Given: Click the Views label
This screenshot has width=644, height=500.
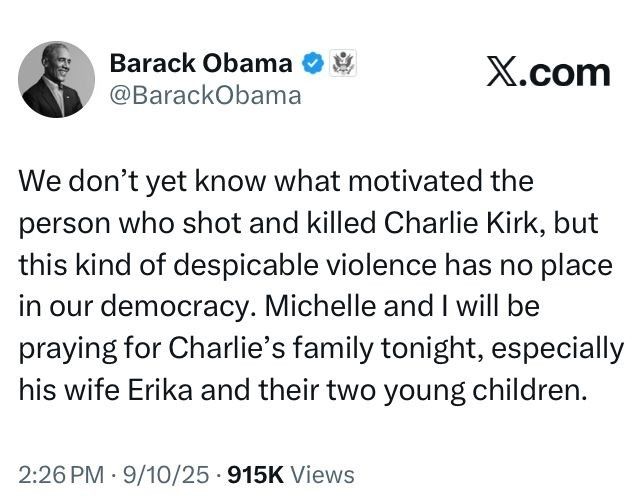Looking at the screenshot, I should click(x=322, y=474).
